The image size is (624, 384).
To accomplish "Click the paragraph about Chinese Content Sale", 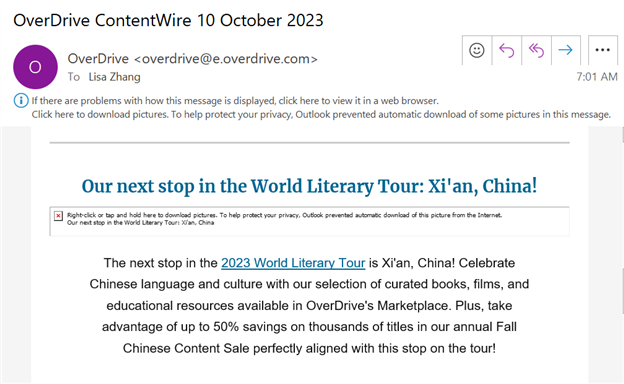I will (x=309, y=306).
